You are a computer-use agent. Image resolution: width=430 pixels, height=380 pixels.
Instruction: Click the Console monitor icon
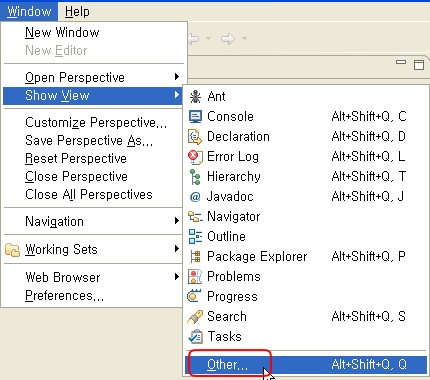click(x=195, y=117)
